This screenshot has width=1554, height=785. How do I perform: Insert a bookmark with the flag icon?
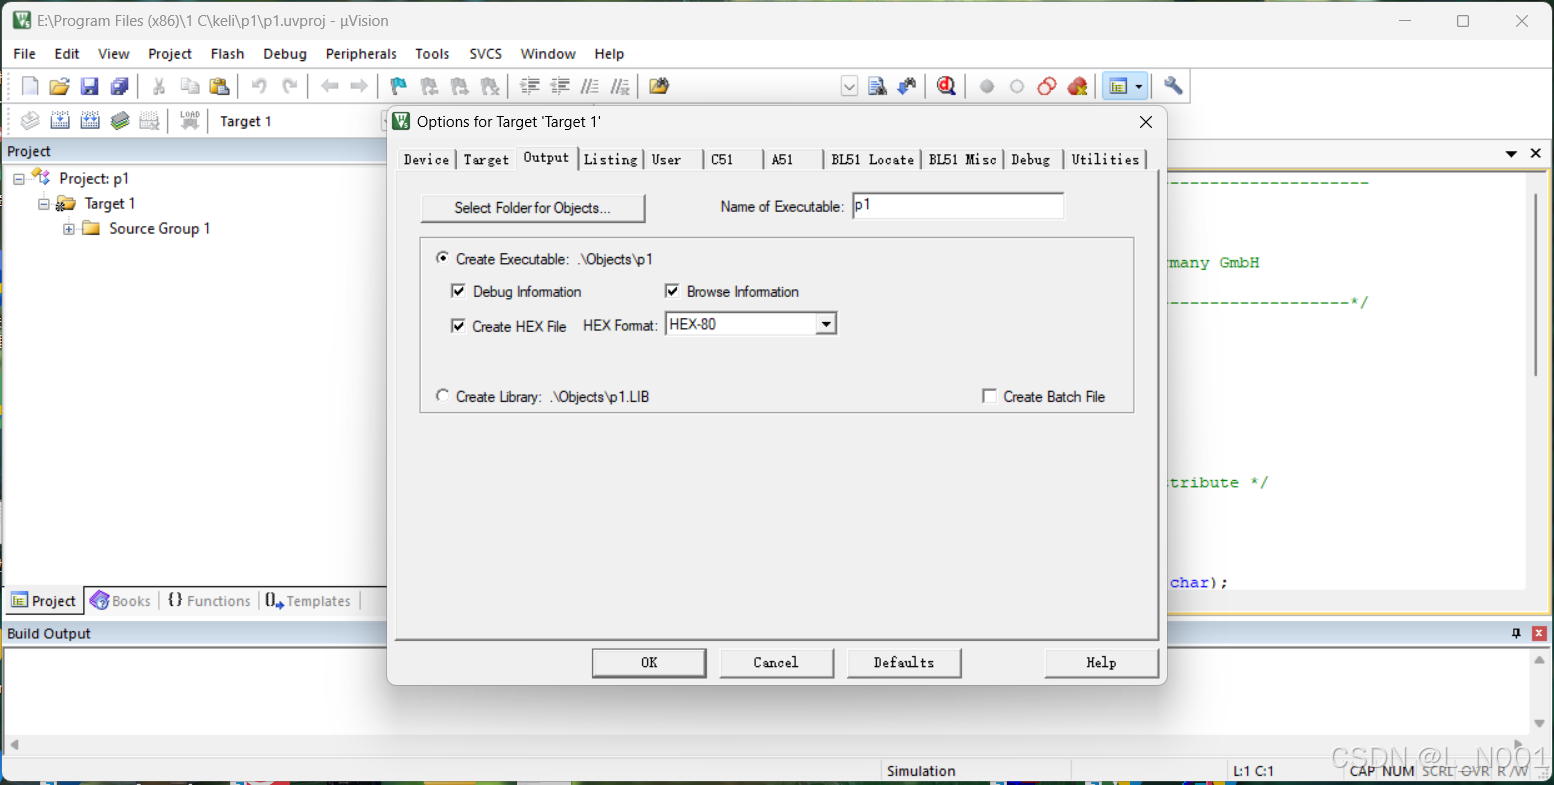tap(398, 86)
